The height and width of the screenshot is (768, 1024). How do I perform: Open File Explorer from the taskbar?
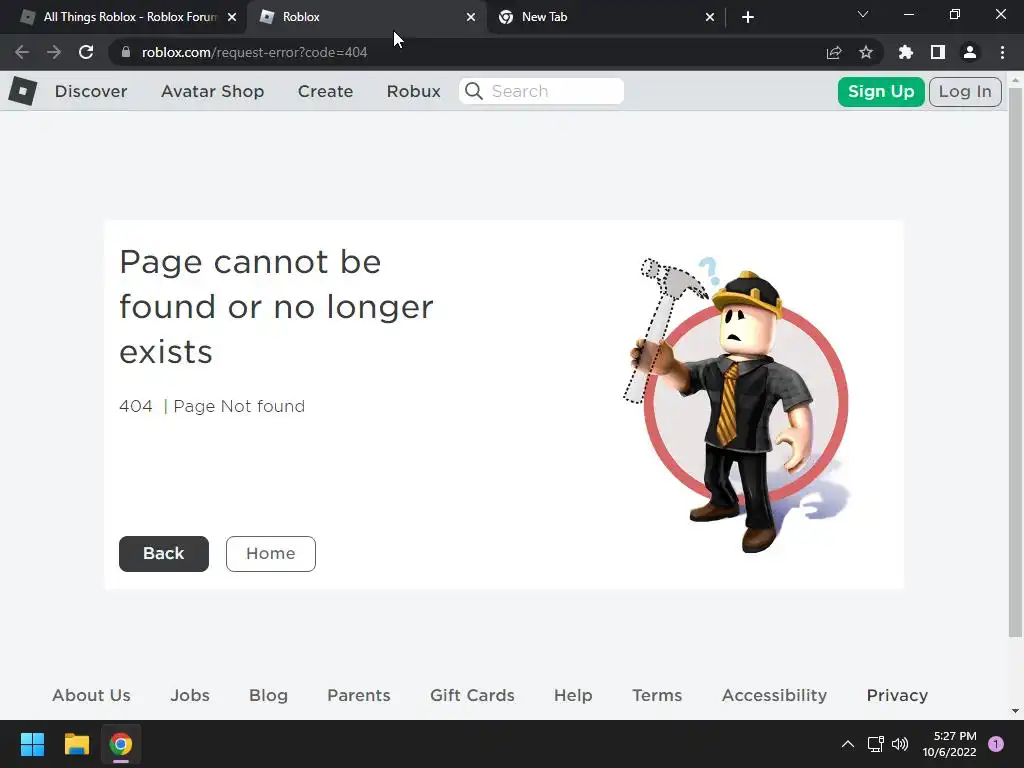tap(76, 744)
